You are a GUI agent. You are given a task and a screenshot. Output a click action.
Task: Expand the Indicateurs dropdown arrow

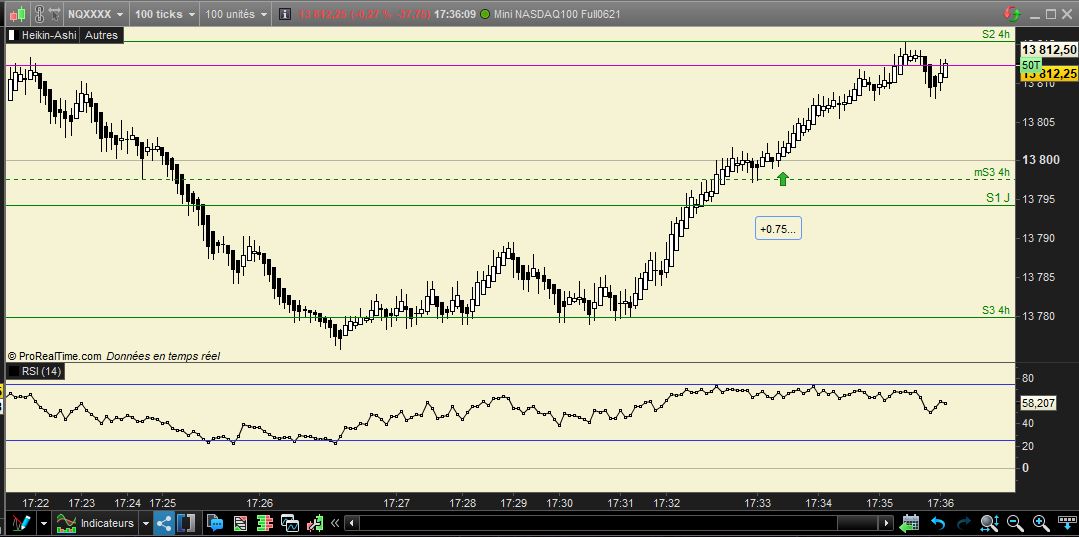tap(146, 523)
